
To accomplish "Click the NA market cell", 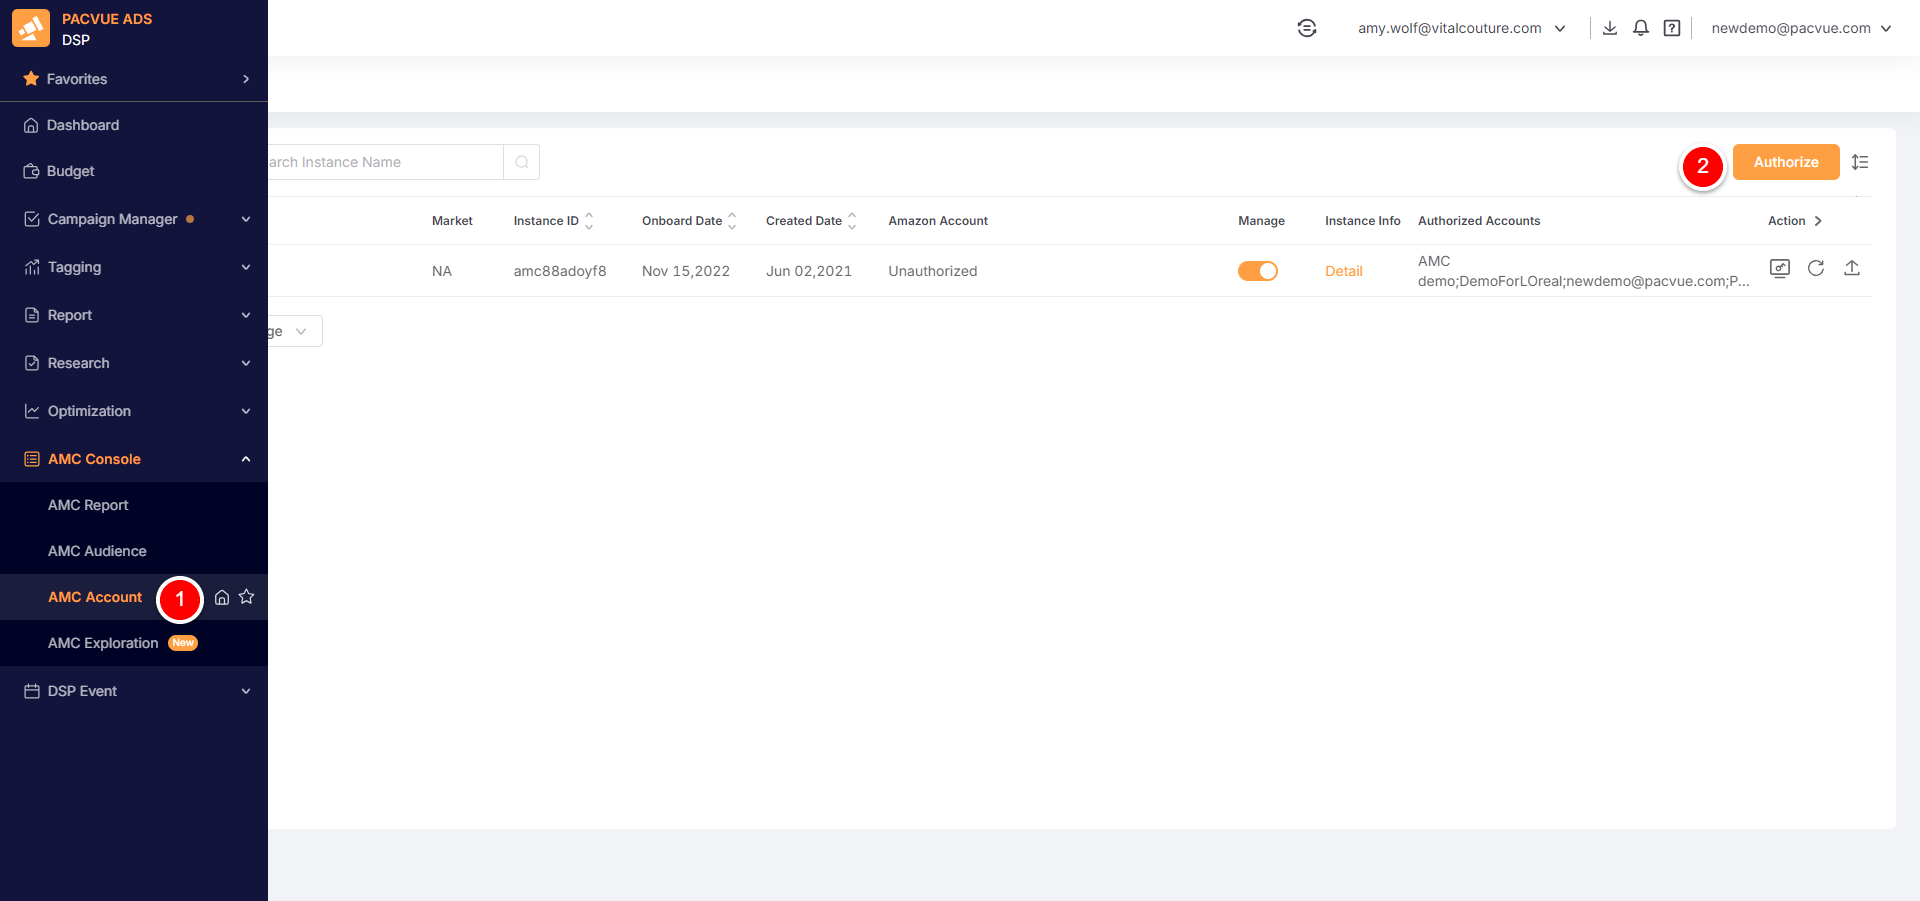I will point(442,271).
